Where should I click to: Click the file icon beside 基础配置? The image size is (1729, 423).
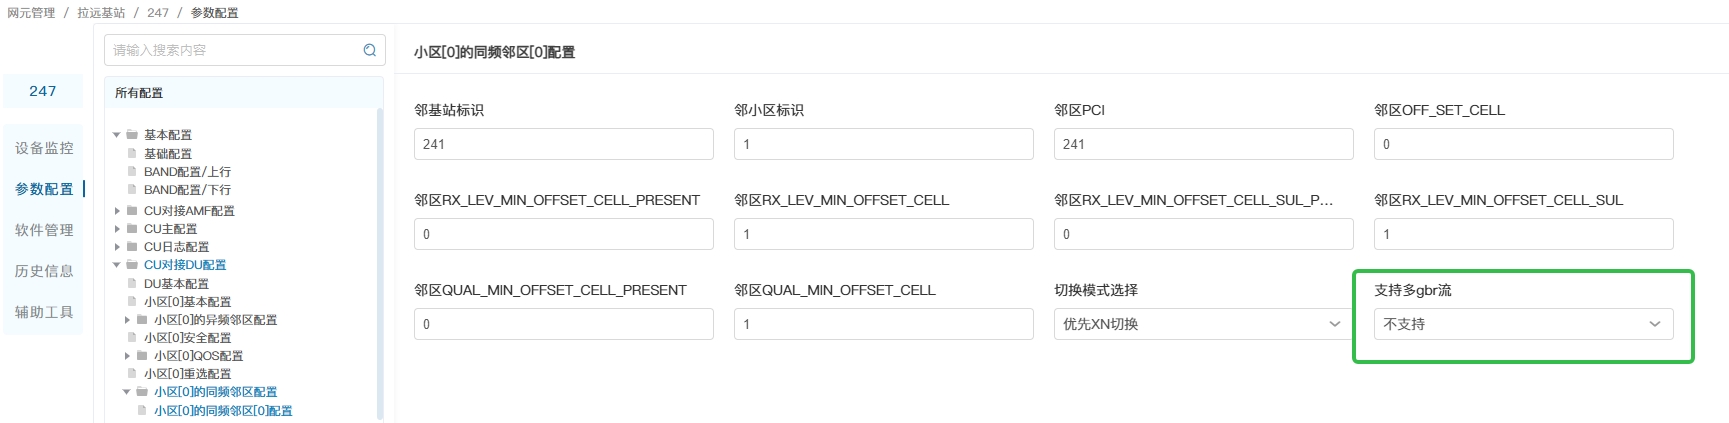click(132, 154)
